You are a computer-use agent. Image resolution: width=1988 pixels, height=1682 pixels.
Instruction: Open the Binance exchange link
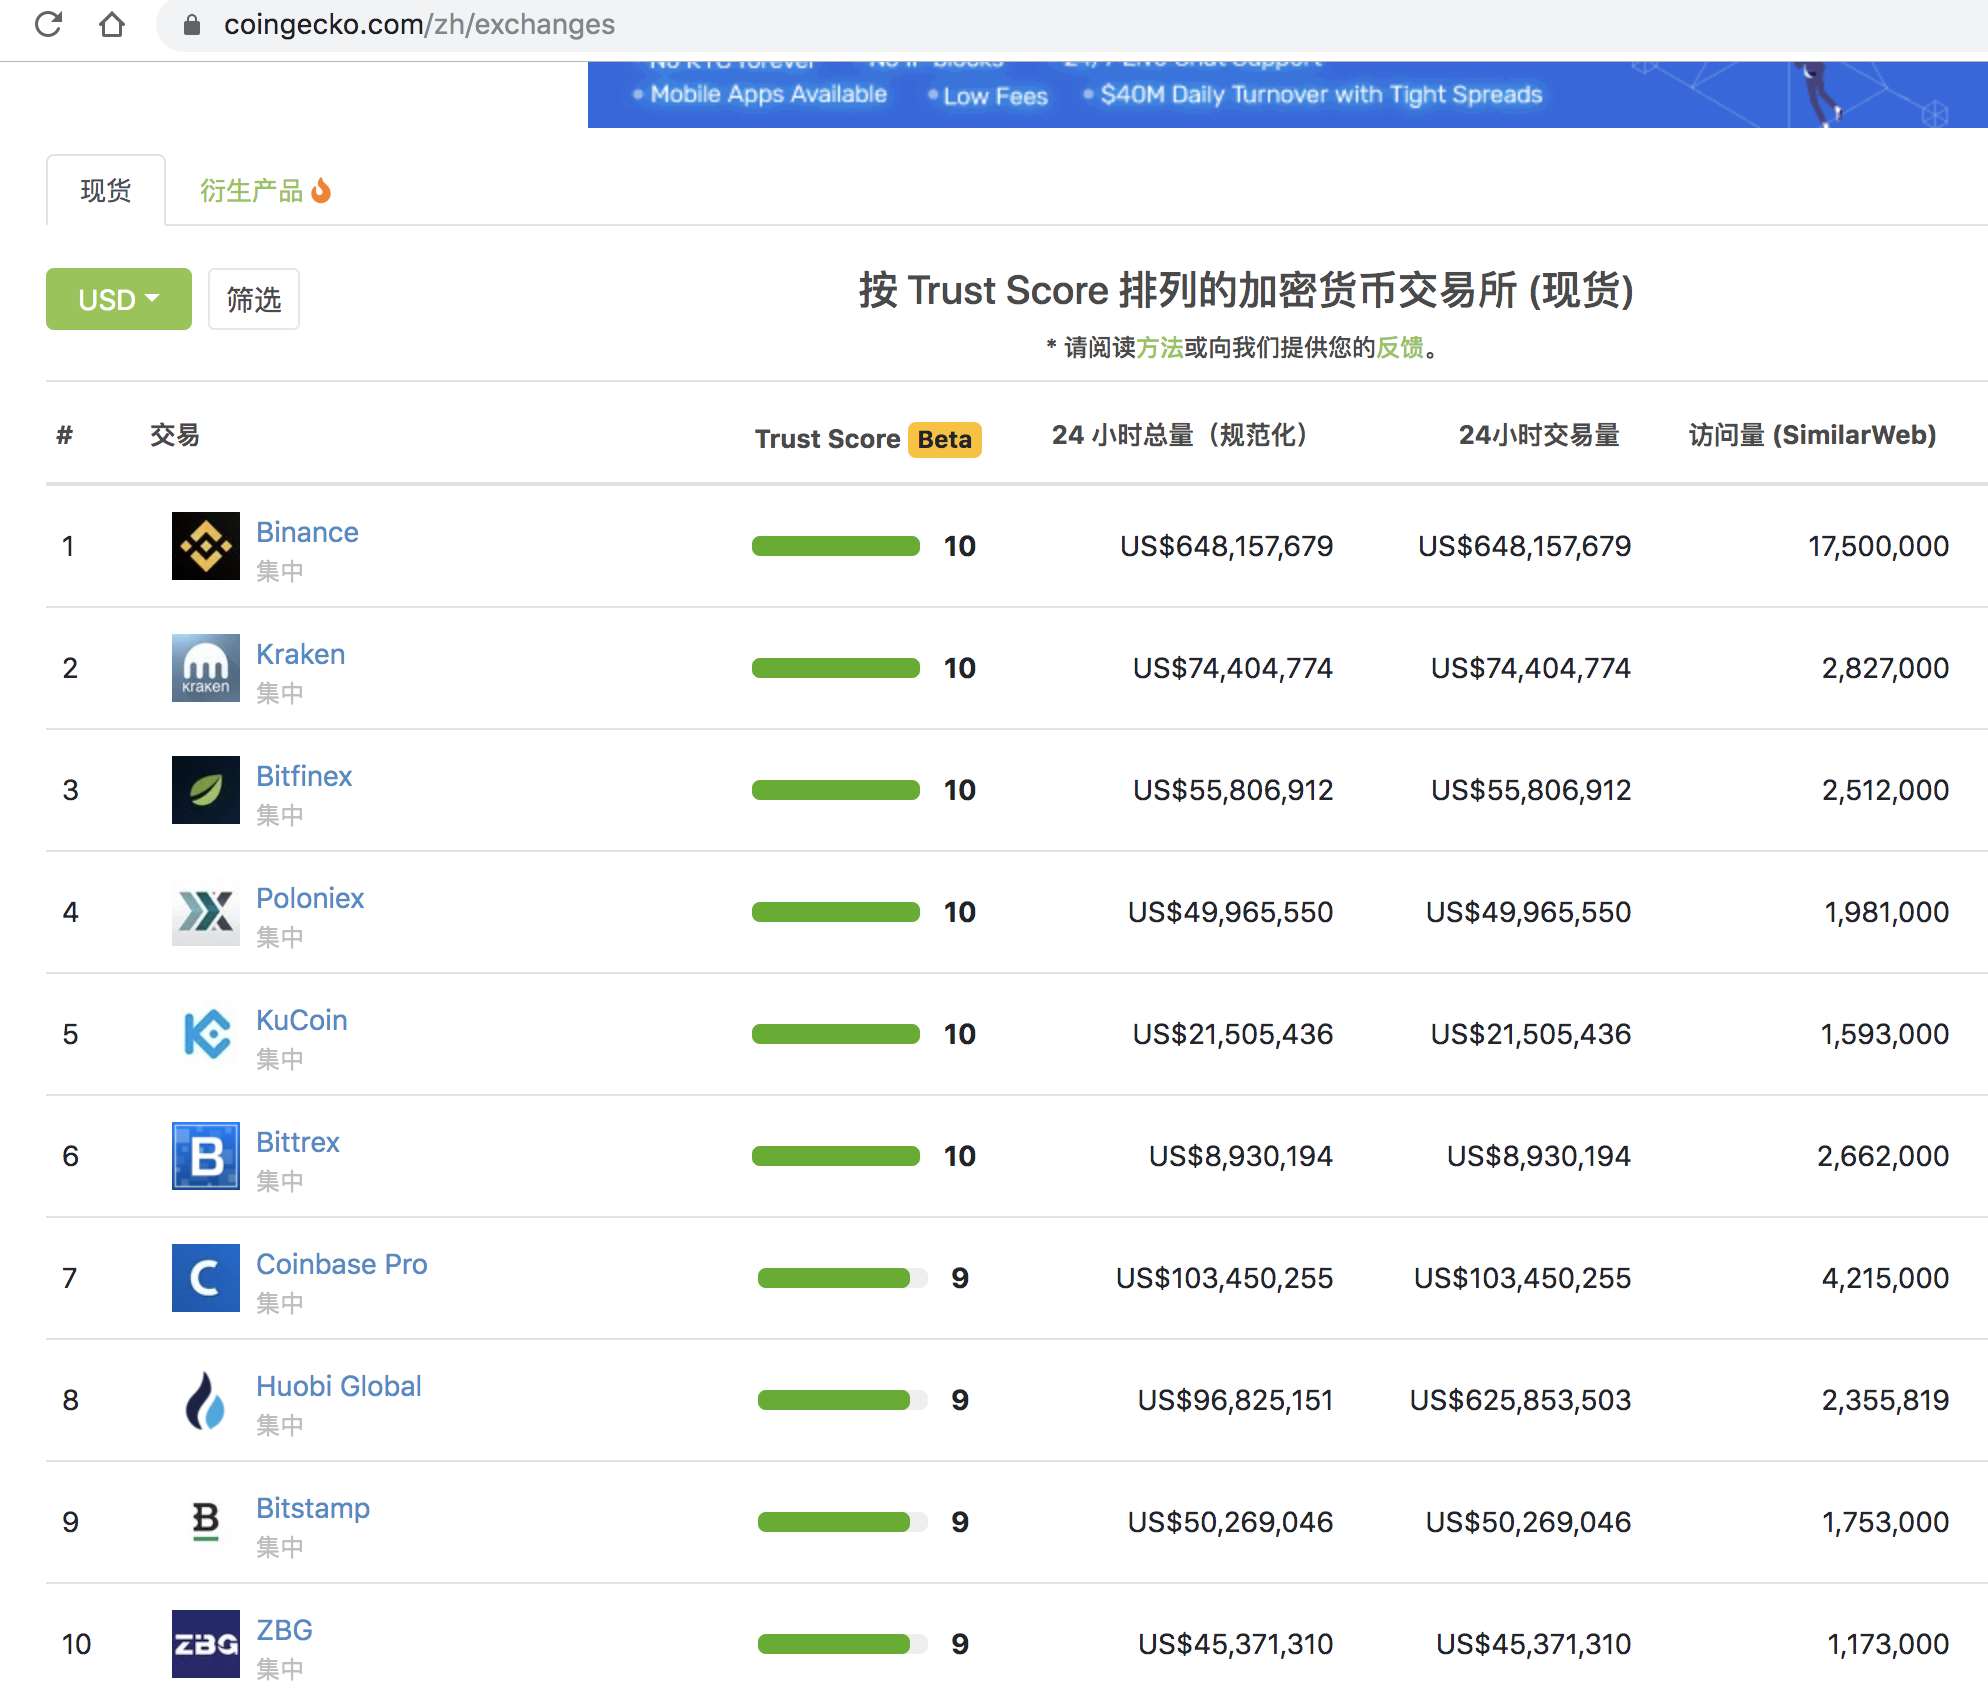[x=307, y=532]
